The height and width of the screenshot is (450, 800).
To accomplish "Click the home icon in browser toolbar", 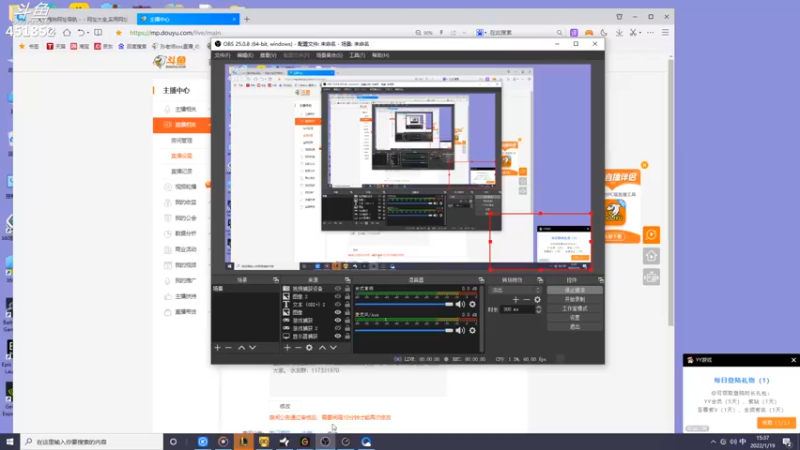I will click(67, 32).
